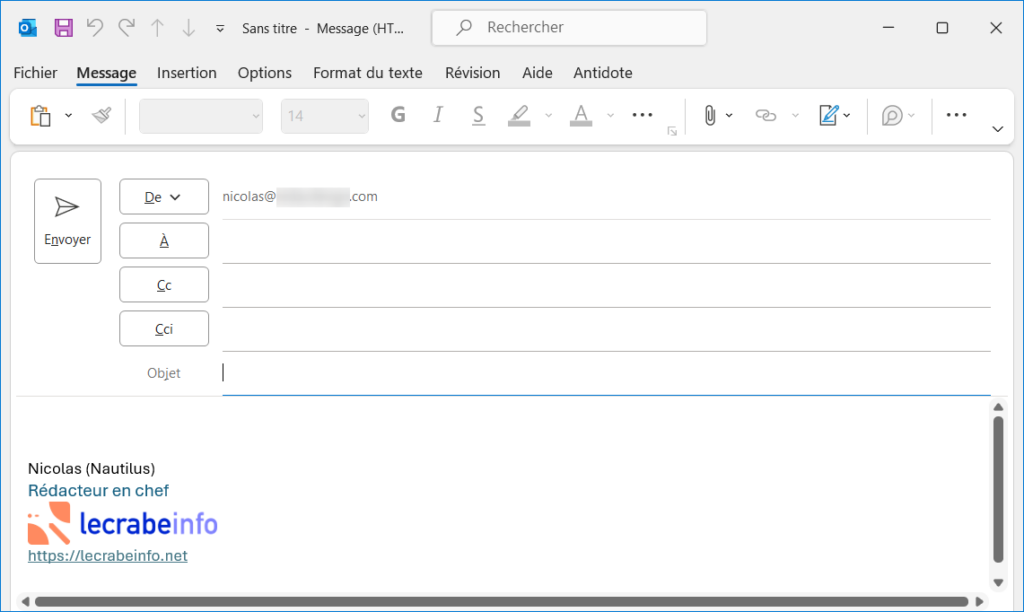Collapse the ribbon with the bottom chevron
1024x612 pixels.
(997, 129)
